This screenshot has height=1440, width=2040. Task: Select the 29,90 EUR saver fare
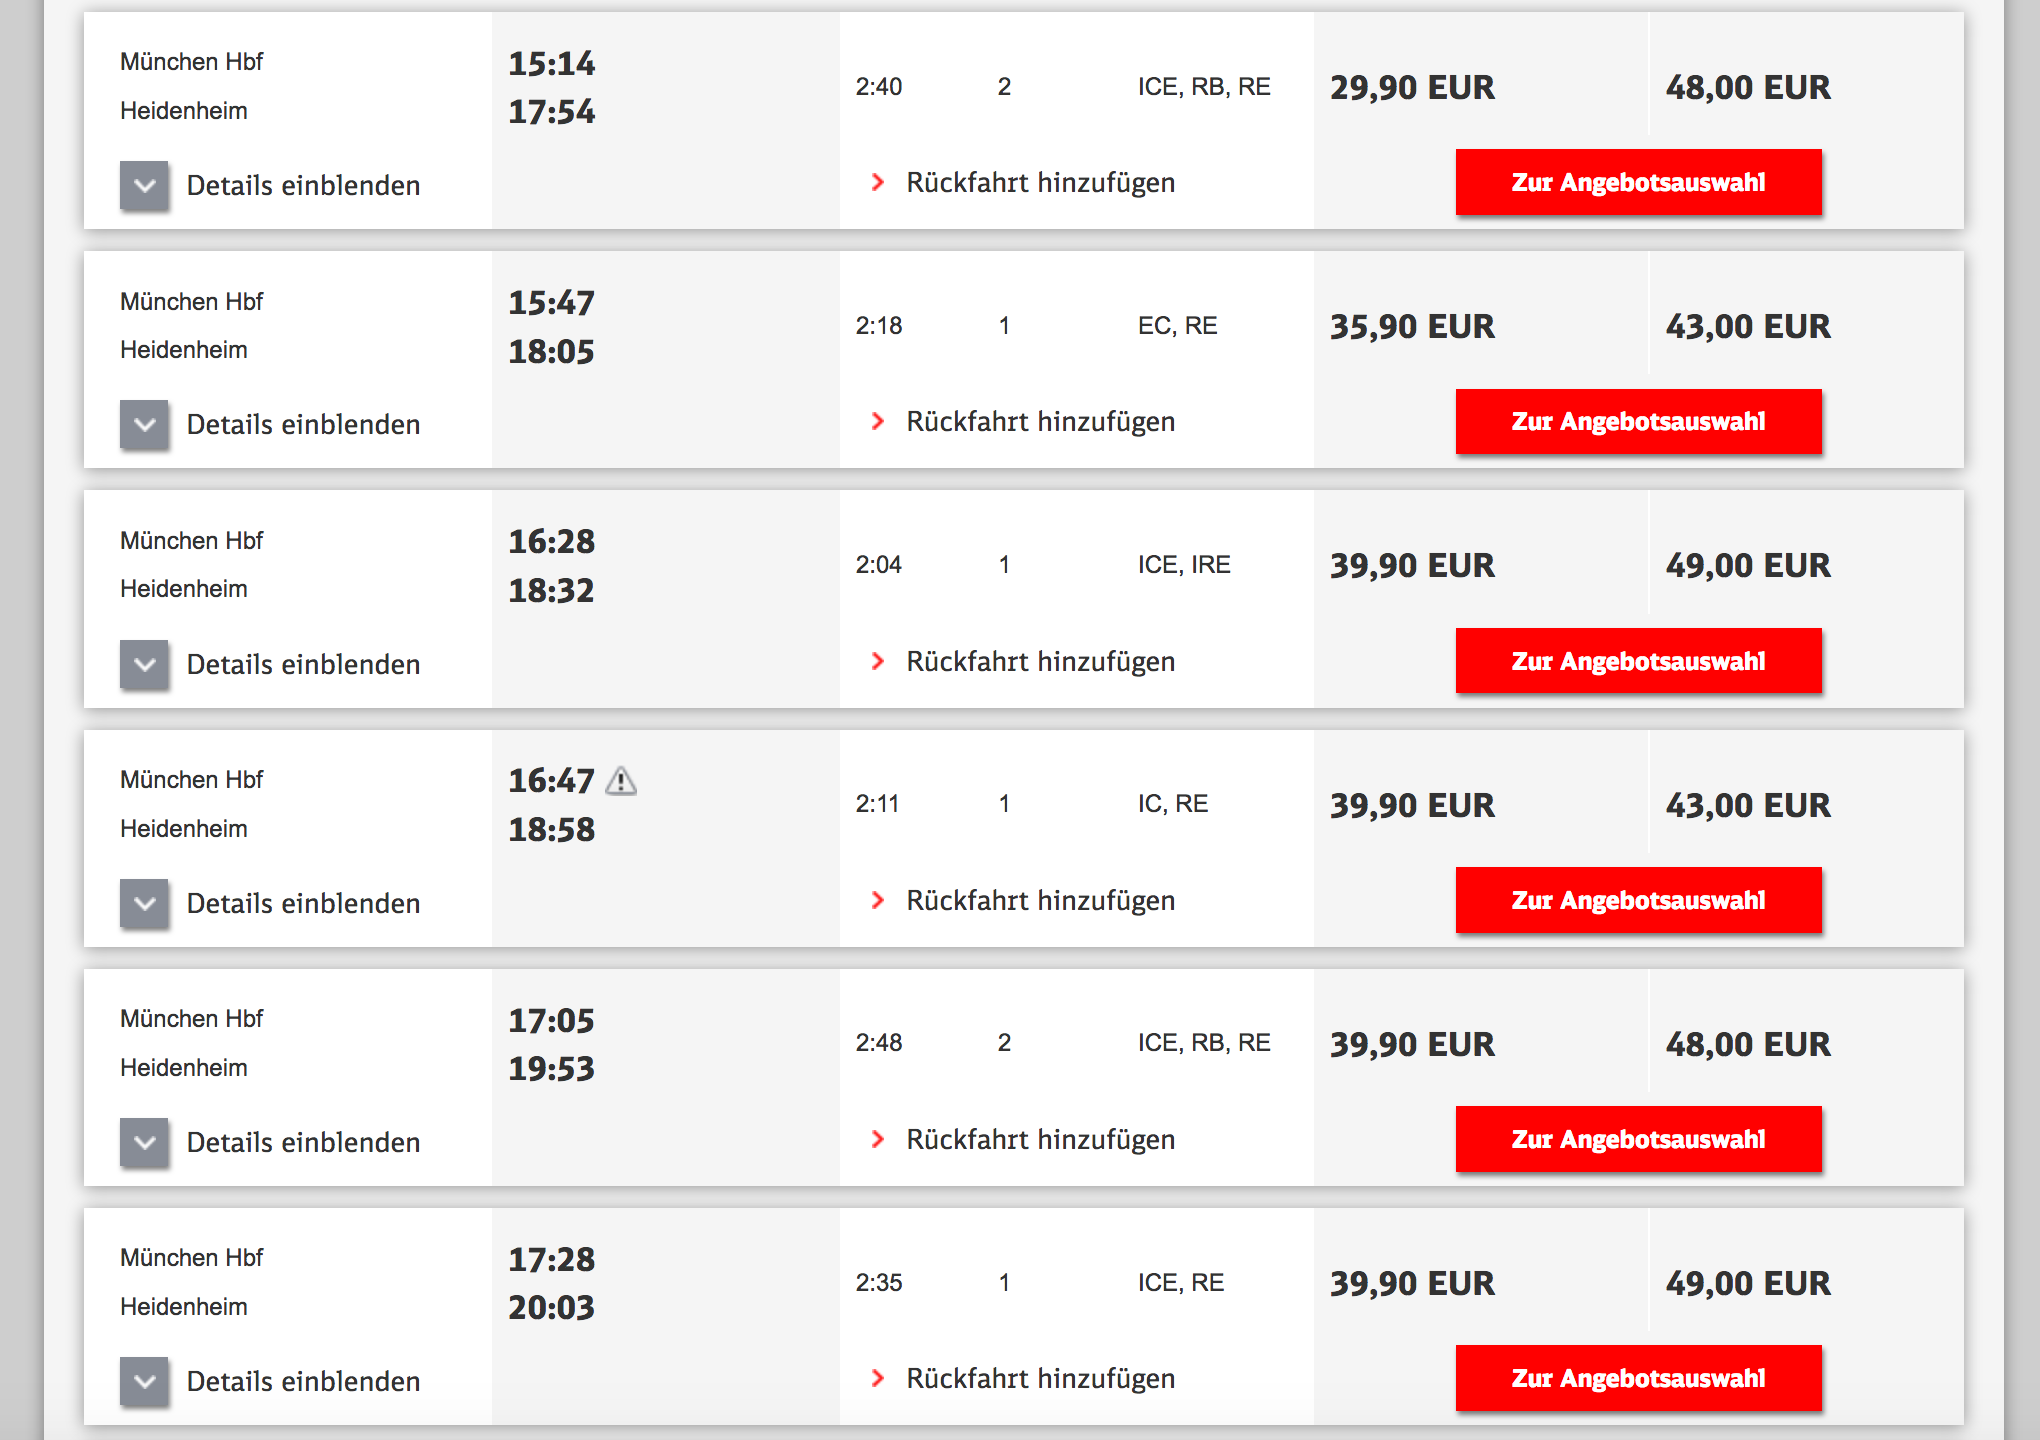(x=1412, y=88)
